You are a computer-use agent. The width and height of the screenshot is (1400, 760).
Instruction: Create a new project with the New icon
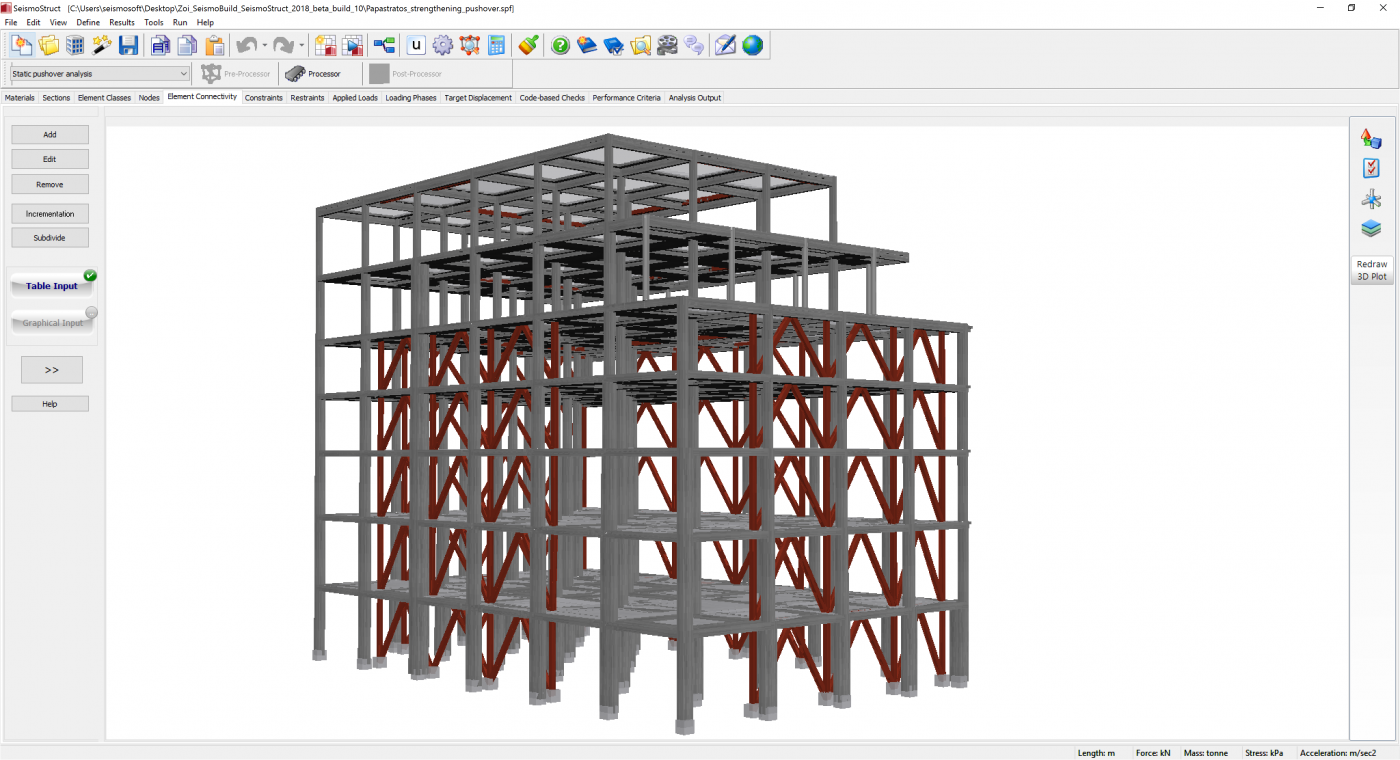click(22, 45)
